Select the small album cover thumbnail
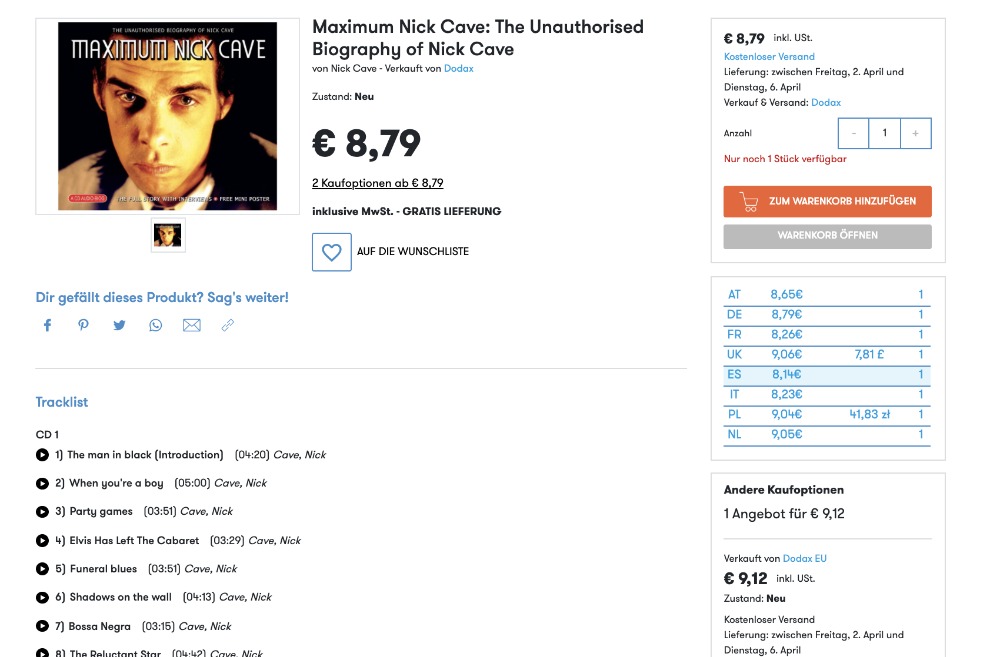This screenshot has width=1000, height=657. coord(168,235)
